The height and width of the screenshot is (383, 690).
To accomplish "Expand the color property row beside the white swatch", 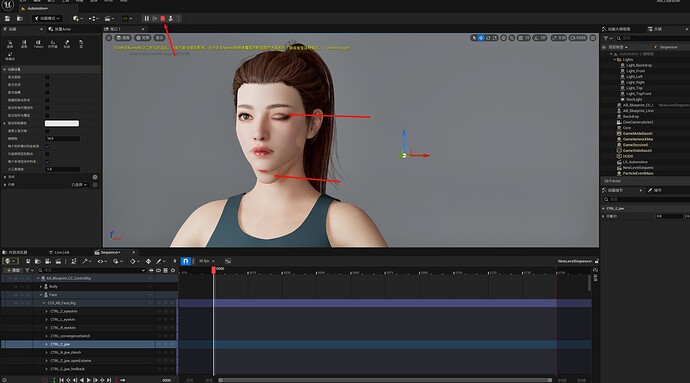I will pyautogui.click(x=5, y=123).
